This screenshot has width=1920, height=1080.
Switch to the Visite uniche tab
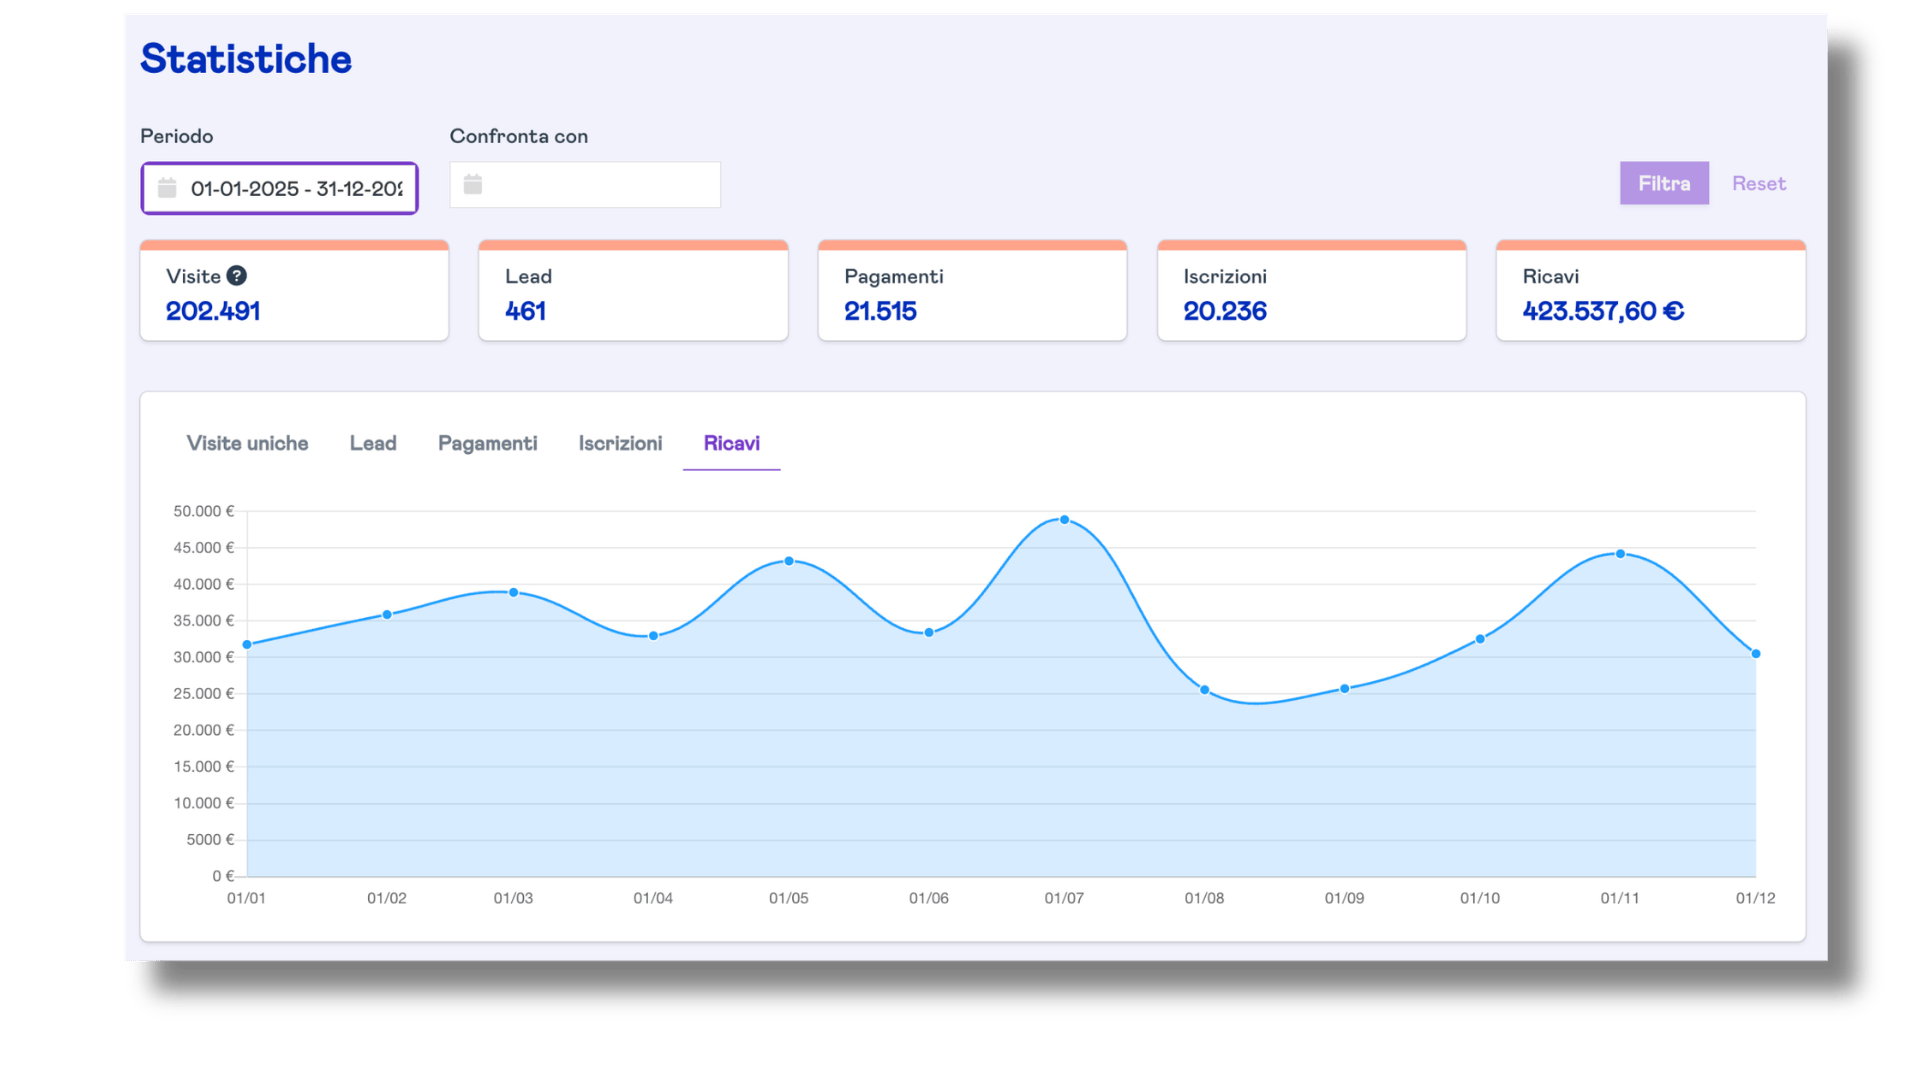coord(247,443)
